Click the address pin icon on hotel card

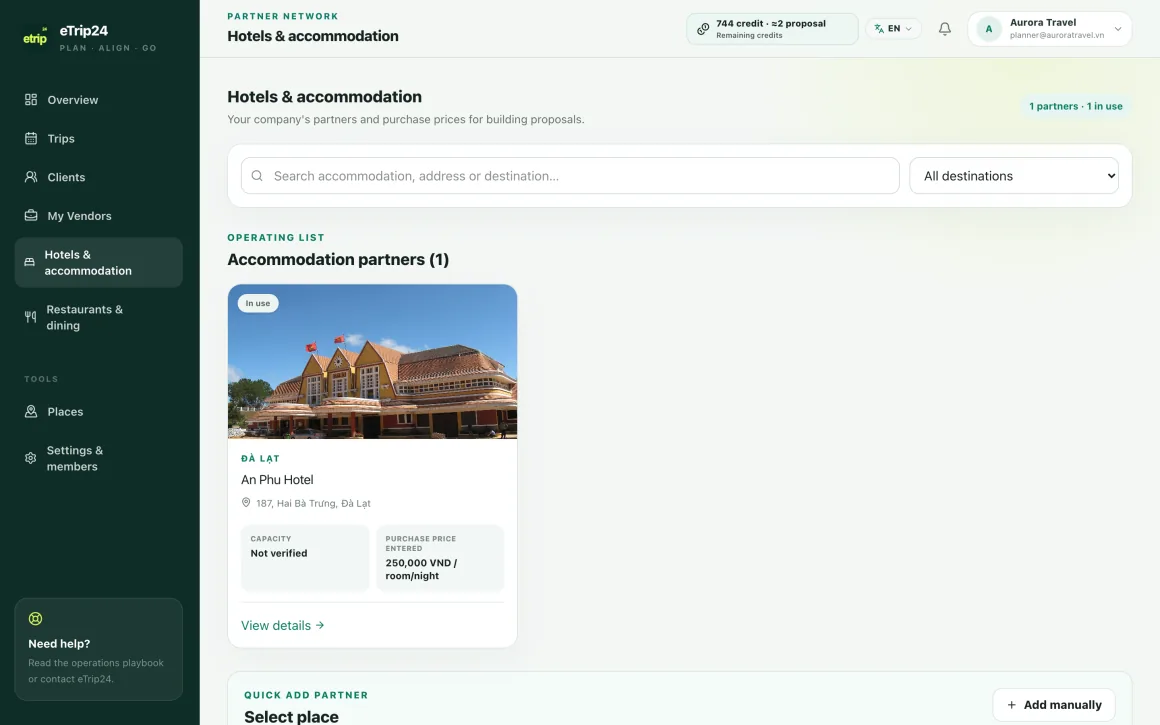point(246,502)
